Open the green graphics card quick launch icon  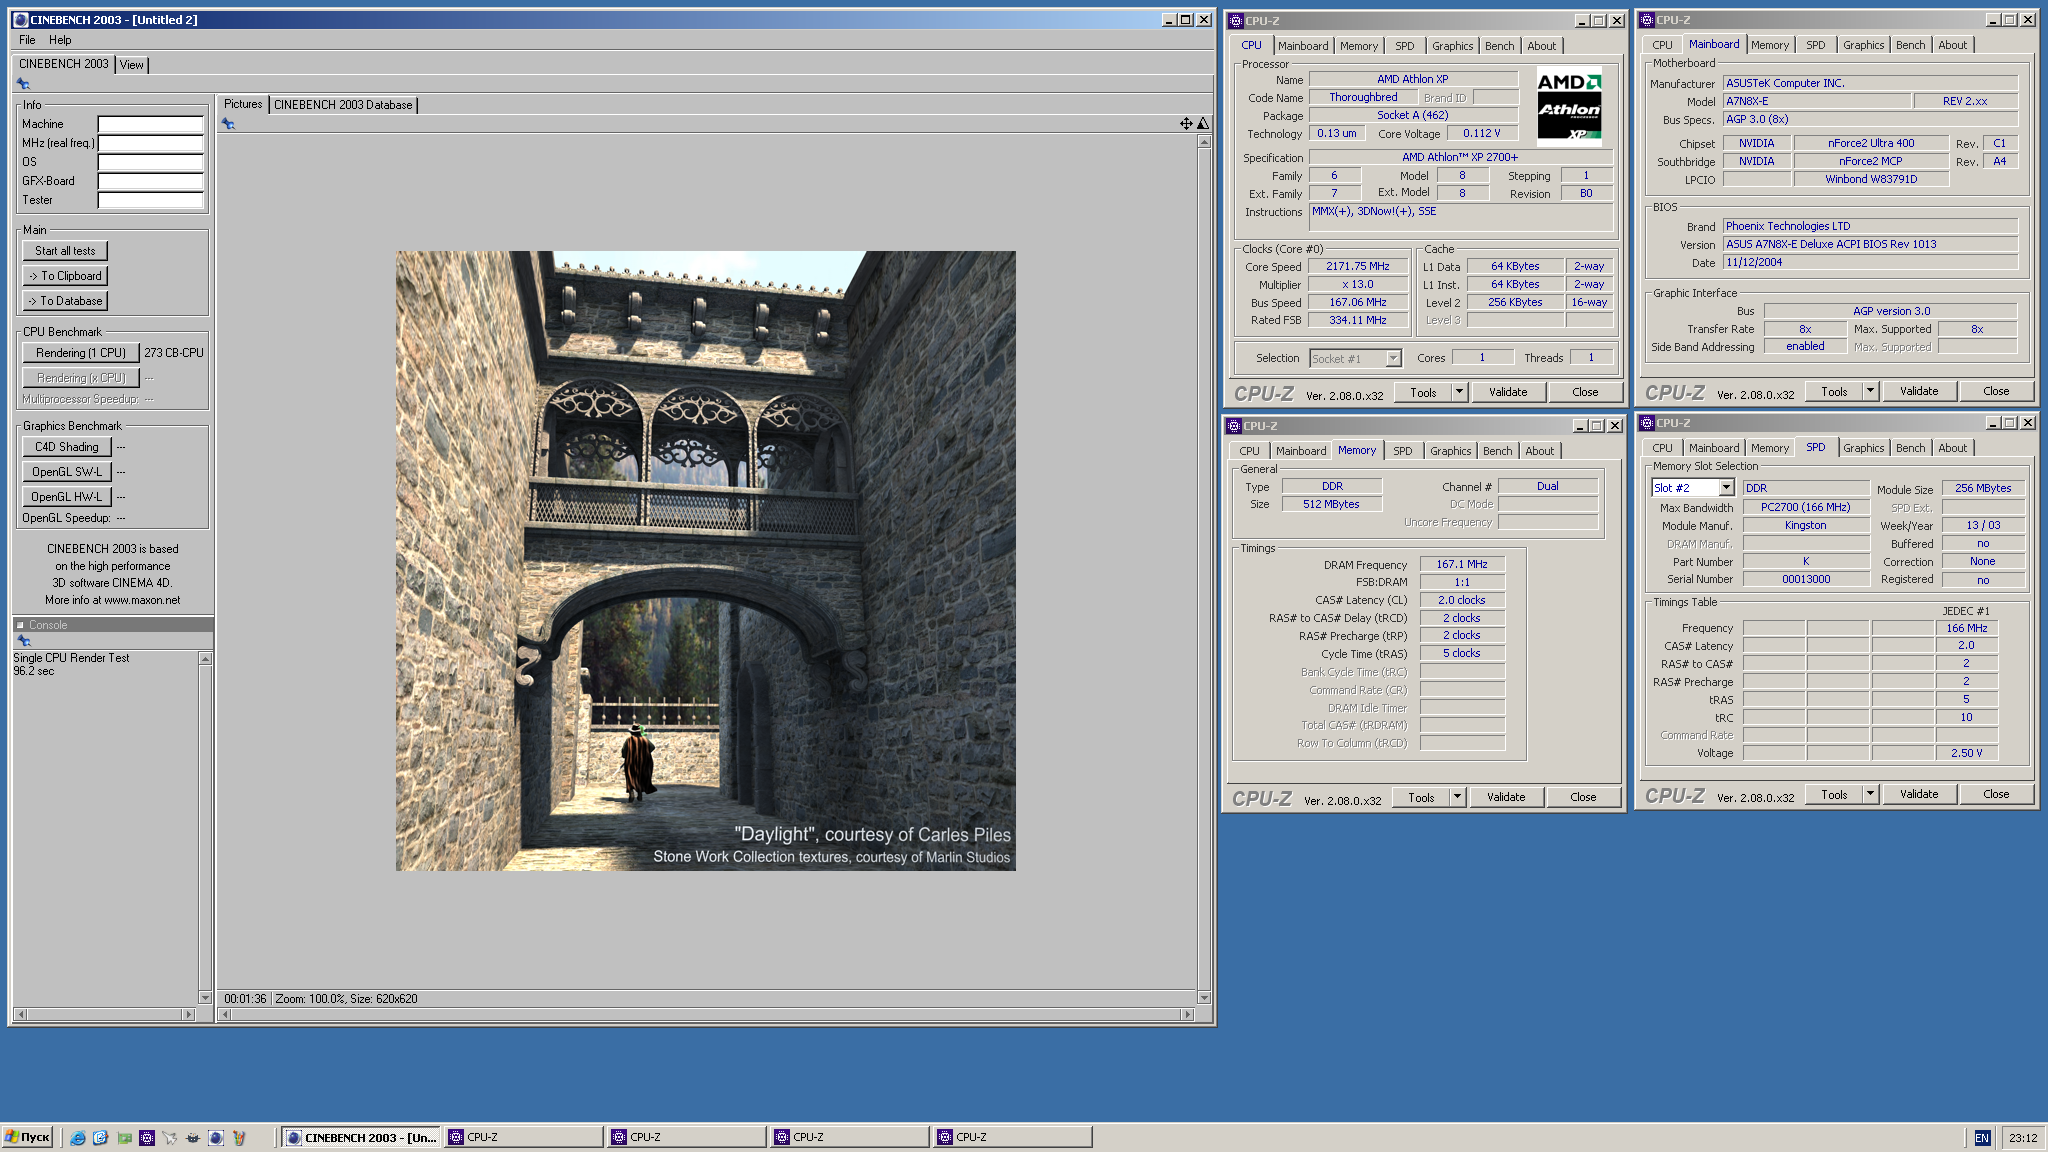pos(124,1138)
